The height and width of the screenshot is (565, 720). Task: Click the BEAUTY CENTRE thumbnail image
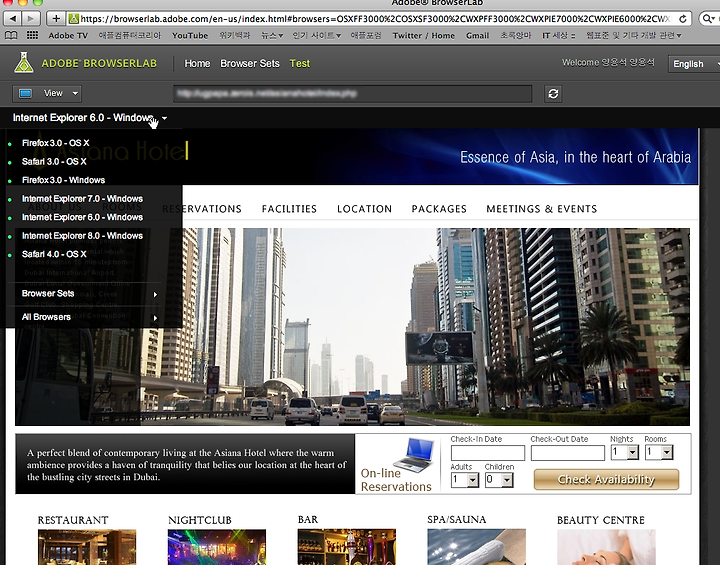(x=606, y=547)
